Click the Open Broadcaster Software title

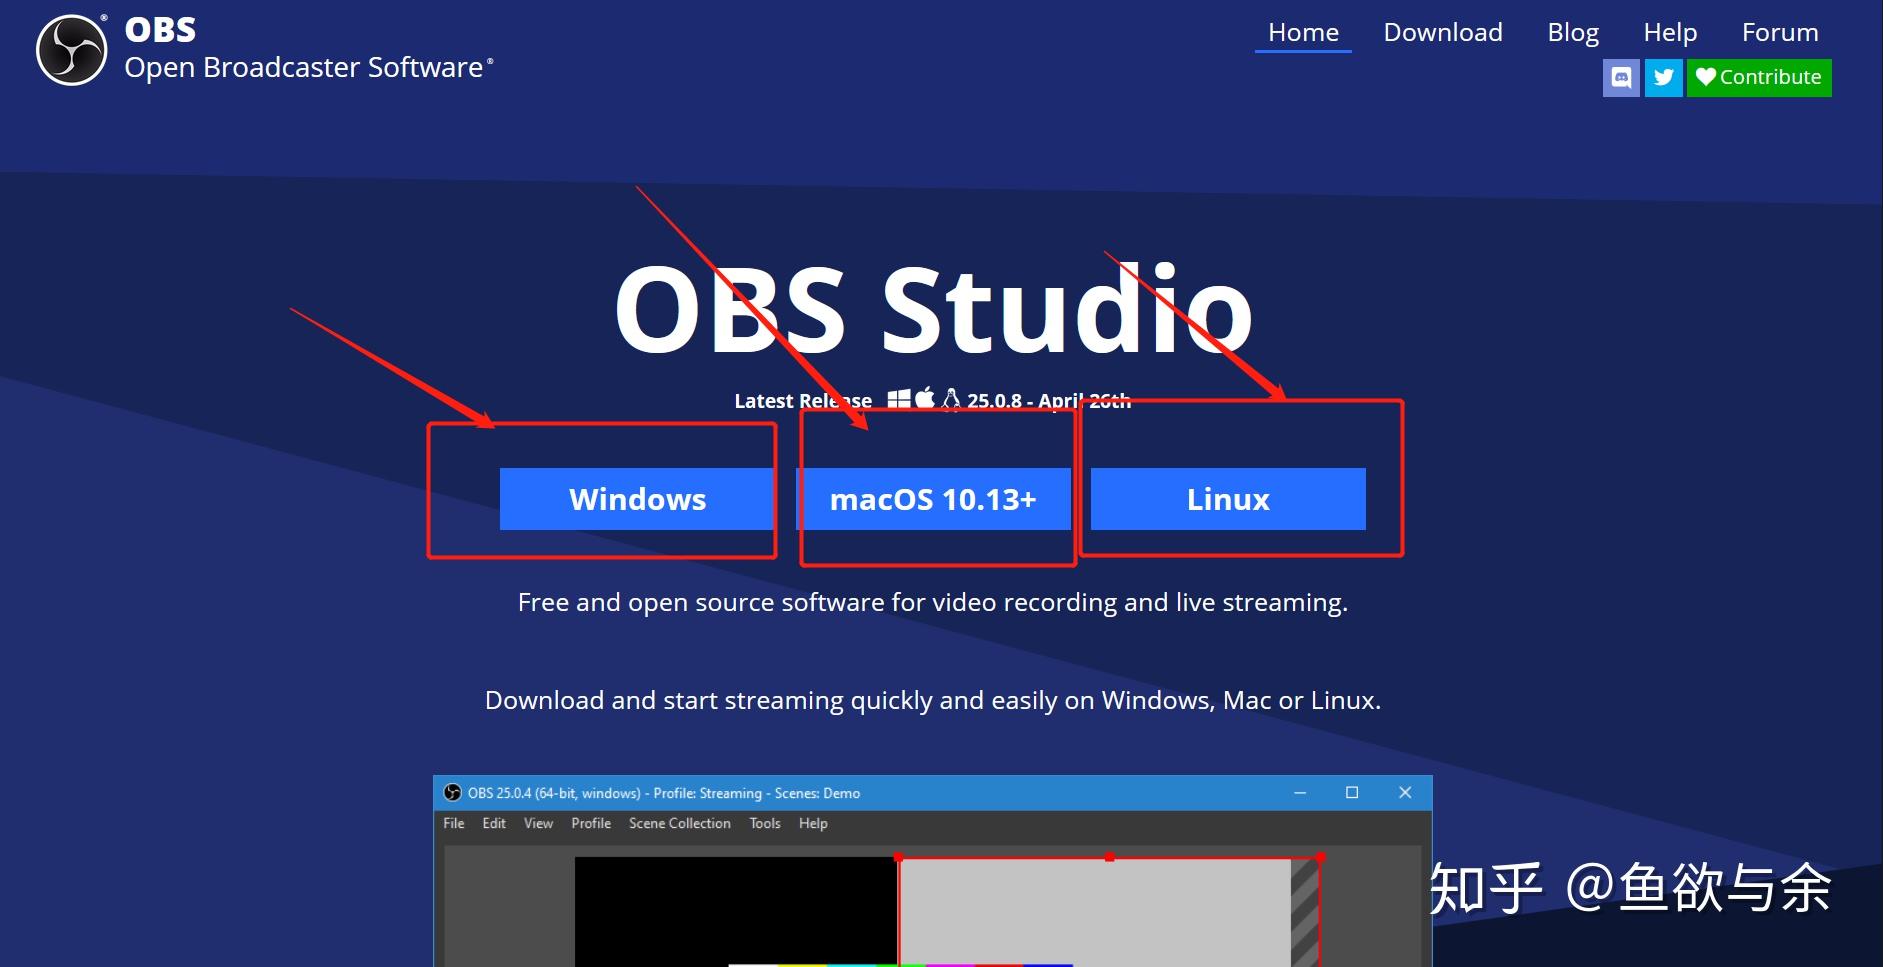coord(304,68)
